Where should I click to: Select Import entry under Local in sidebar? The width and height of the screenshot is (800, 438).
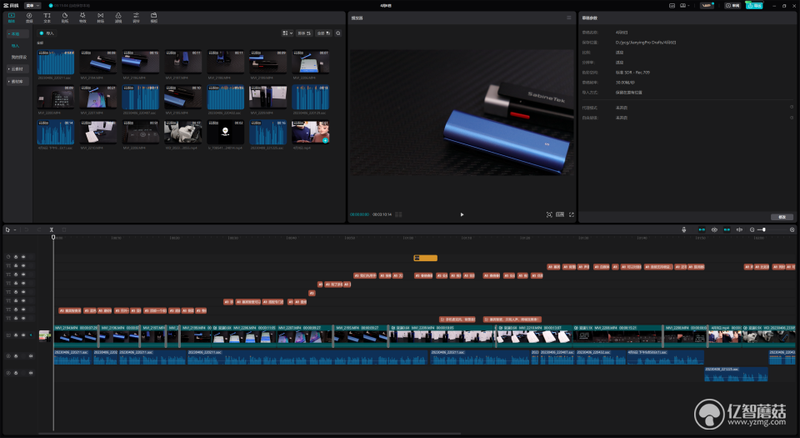click(15, 45)
